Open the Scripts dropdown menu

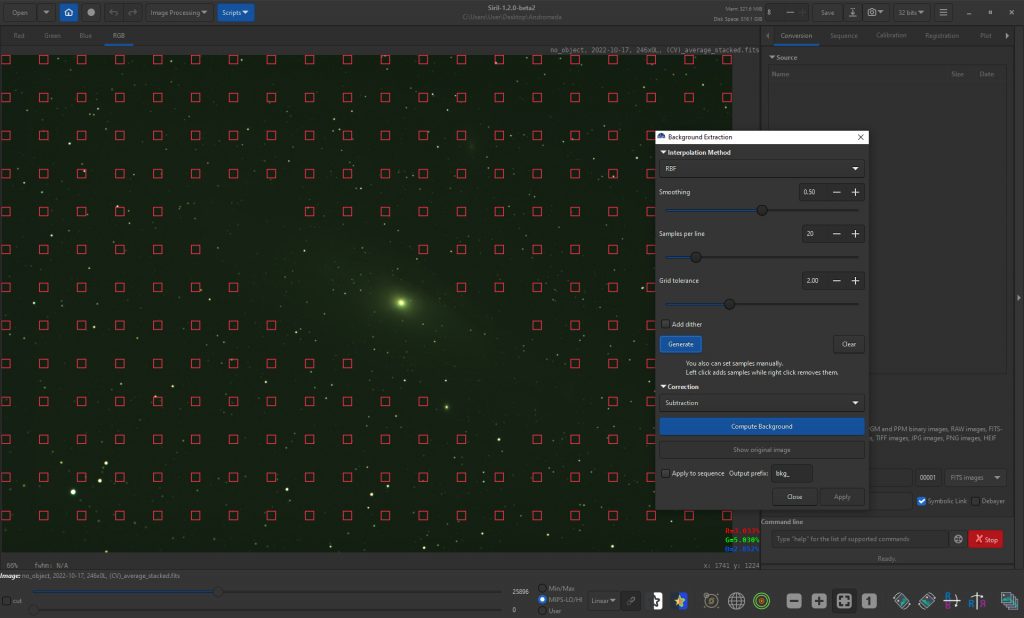[x=235, y=12]
